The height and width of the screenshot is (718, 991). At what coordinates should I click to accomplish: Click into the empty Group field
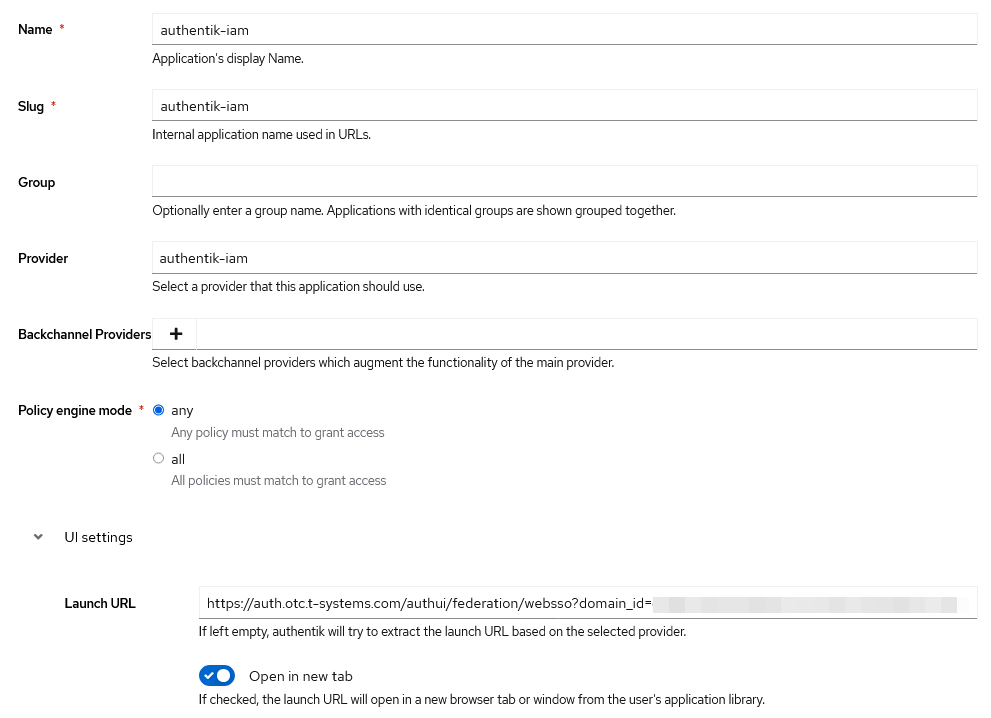pos(564,182)
